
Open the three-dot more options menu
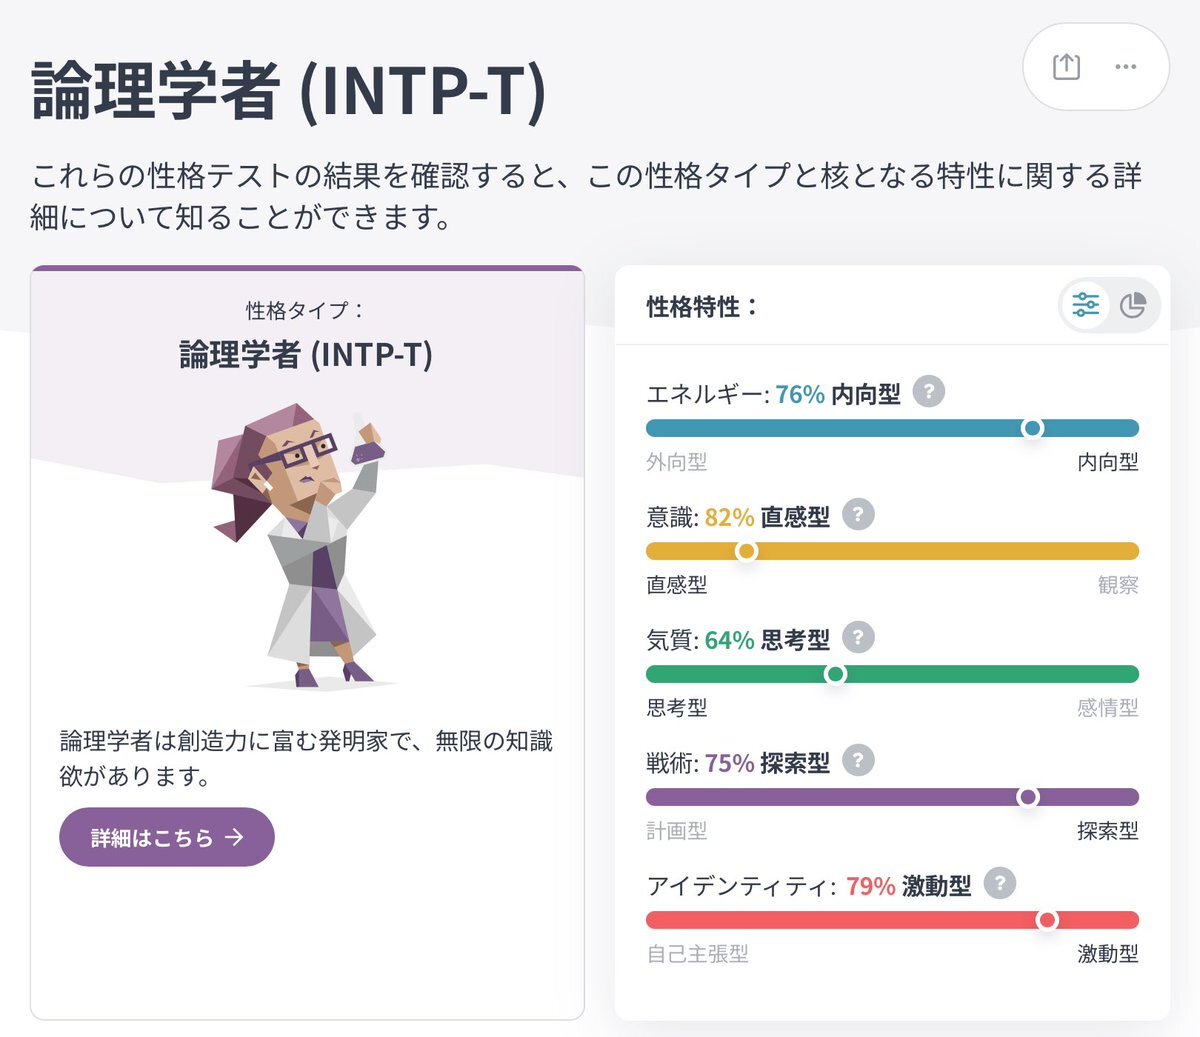1125,67
